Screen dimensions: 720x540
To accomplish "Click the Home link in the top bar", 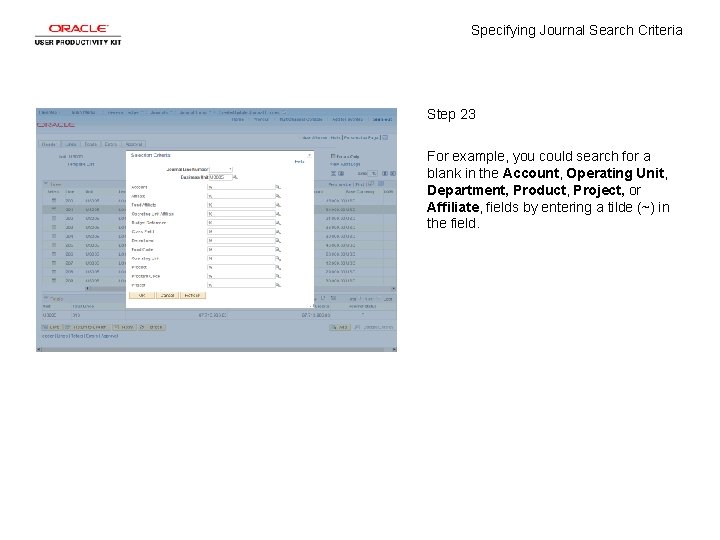I will click(x=238, y=119).
